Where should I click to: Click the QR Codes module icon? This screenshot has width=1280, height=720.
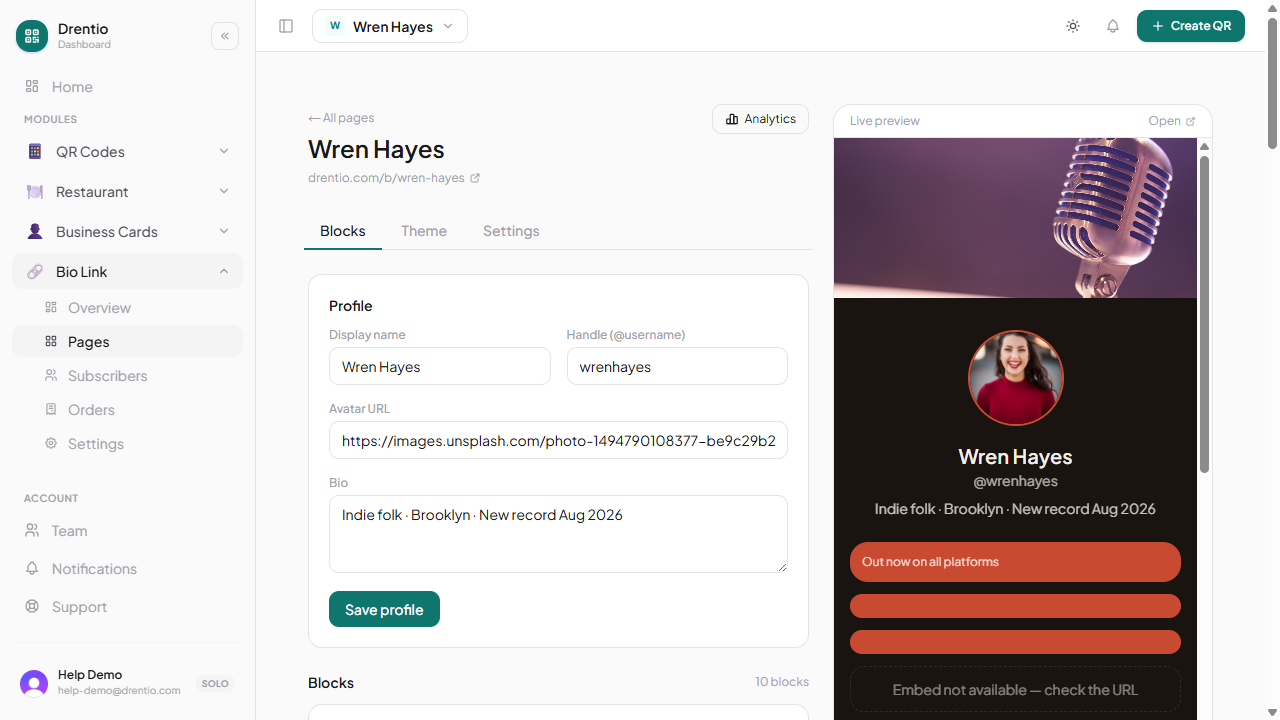35,152
